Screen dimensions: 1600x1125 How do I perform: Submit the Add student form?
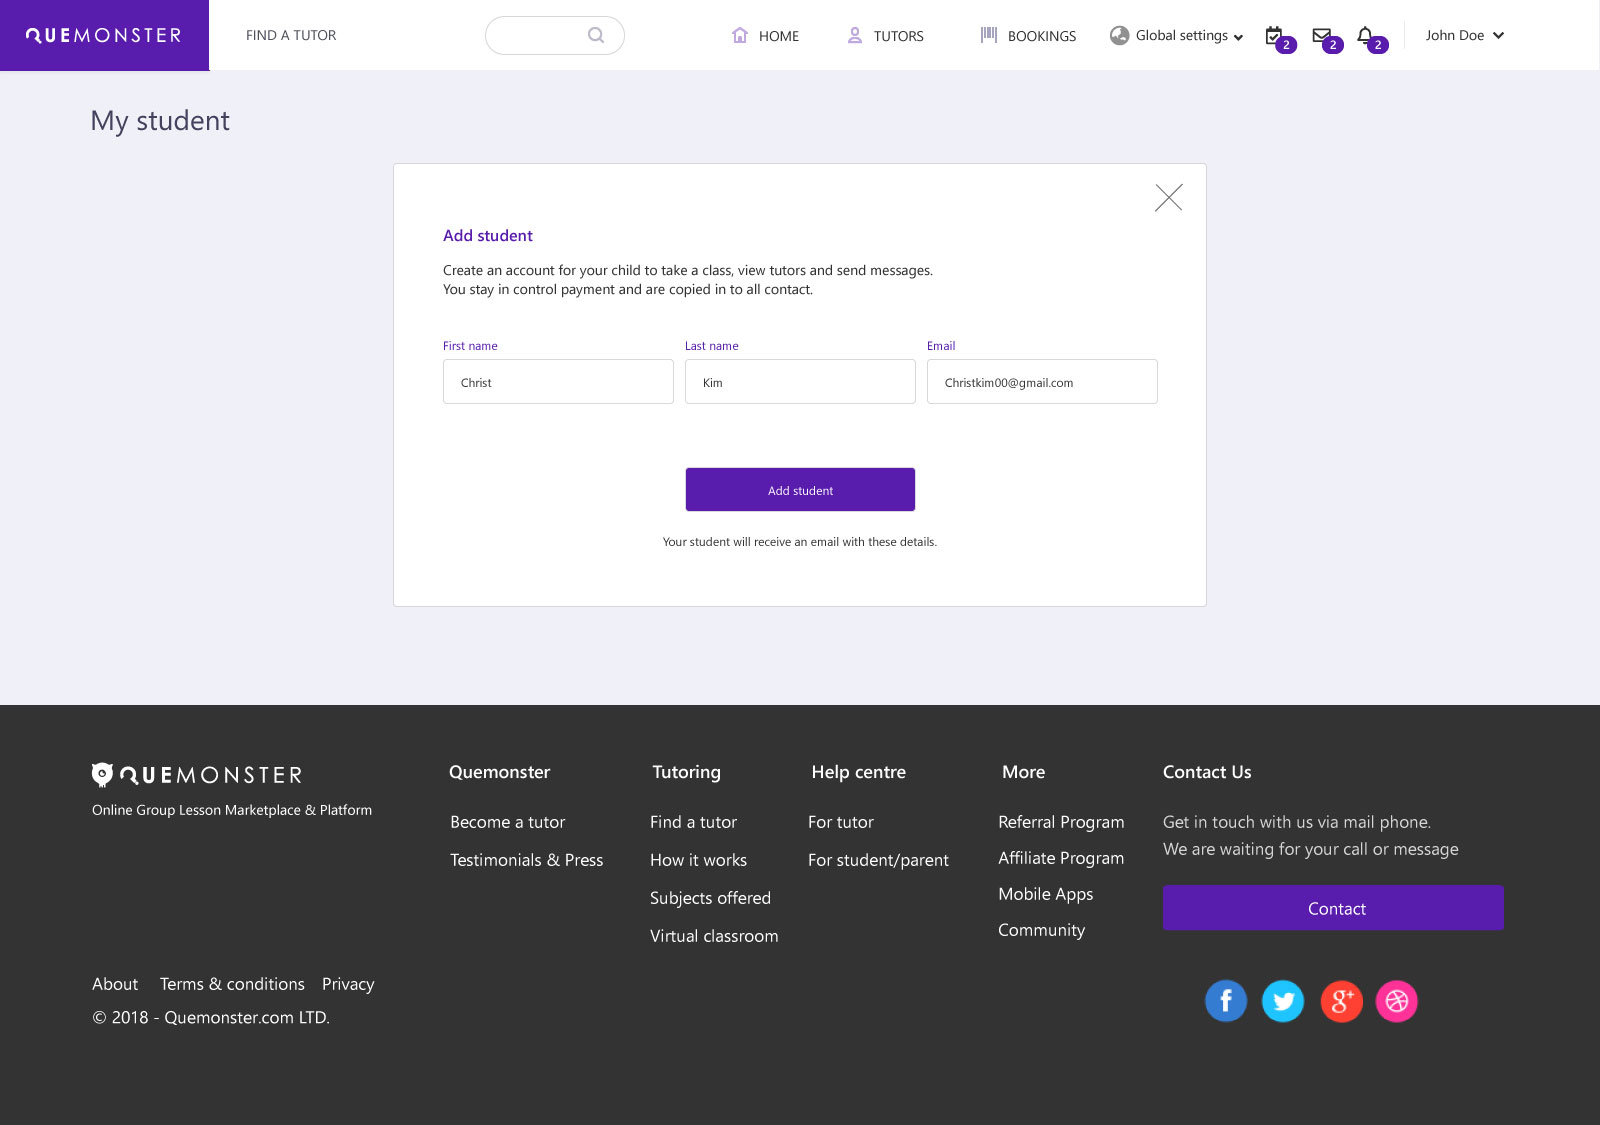(800, 489)
